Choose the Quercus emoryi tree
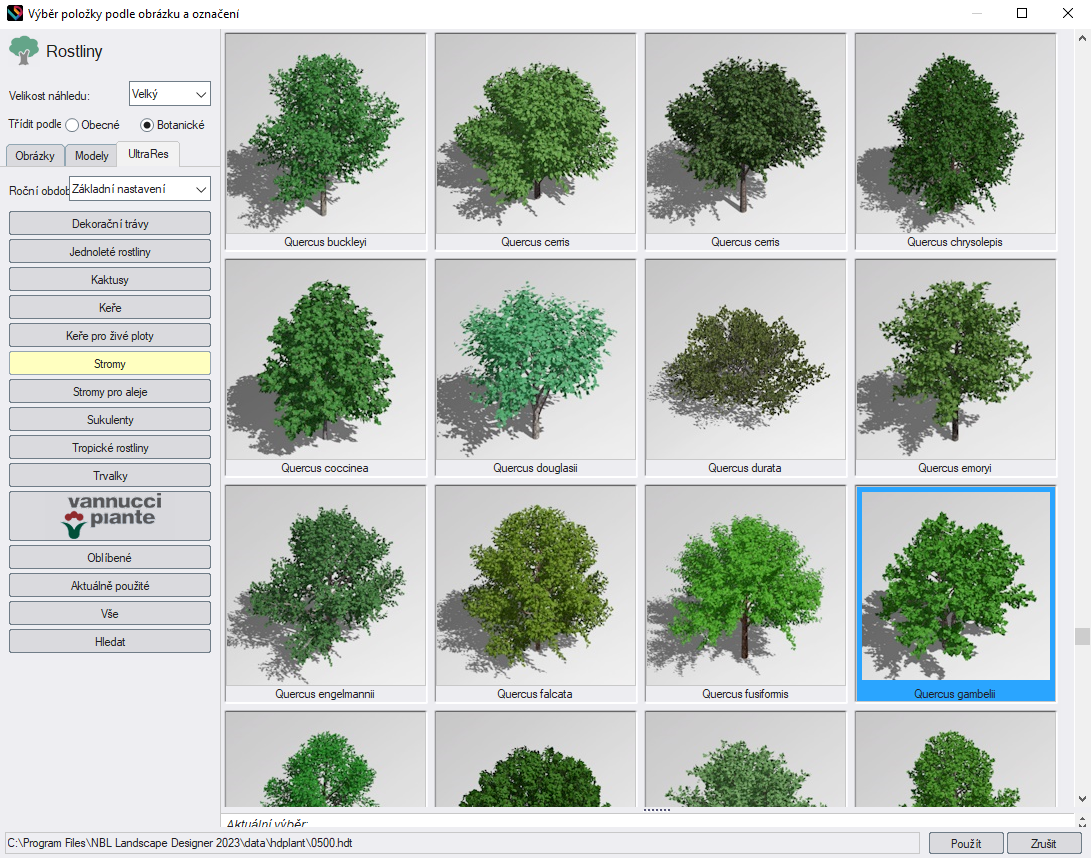Viewport: 1091px width, 858px height. [x=955, y=367]
